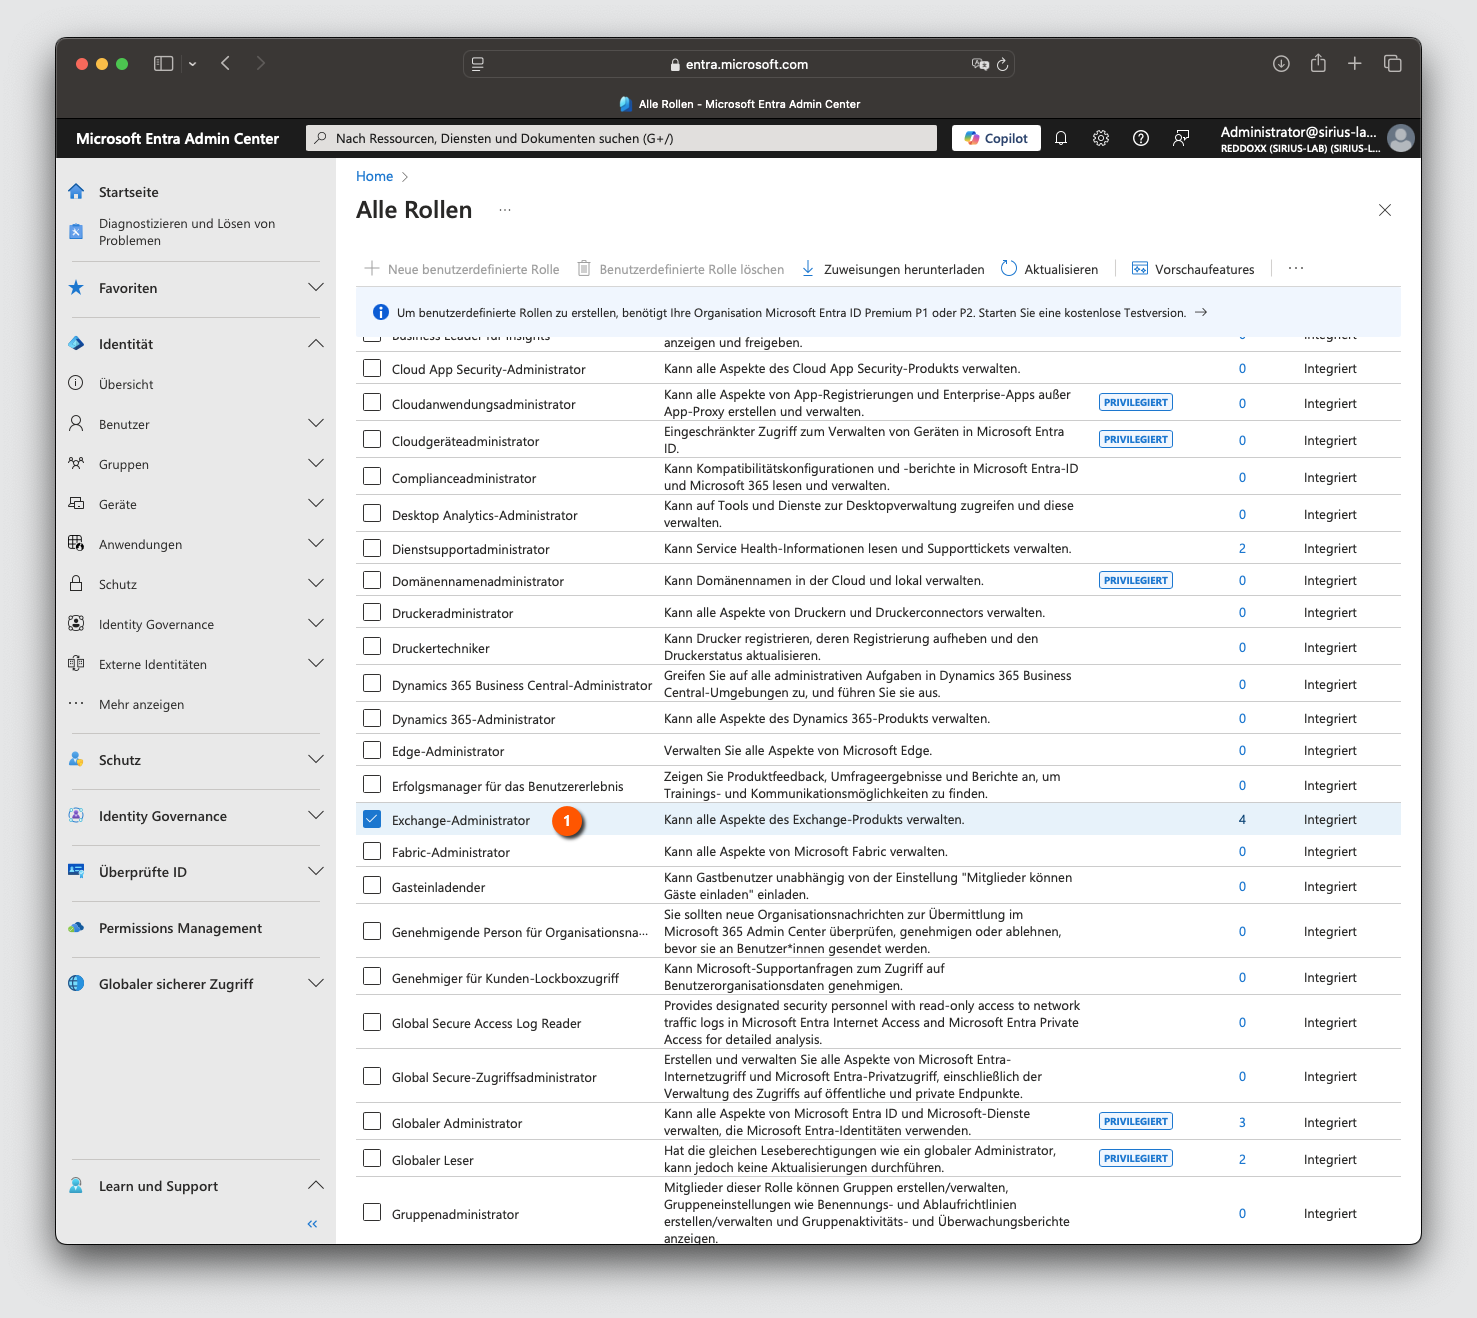Collapse the sidebar with double chevron
Screen dimensions: 1477x1318
tap(312, 1224)
